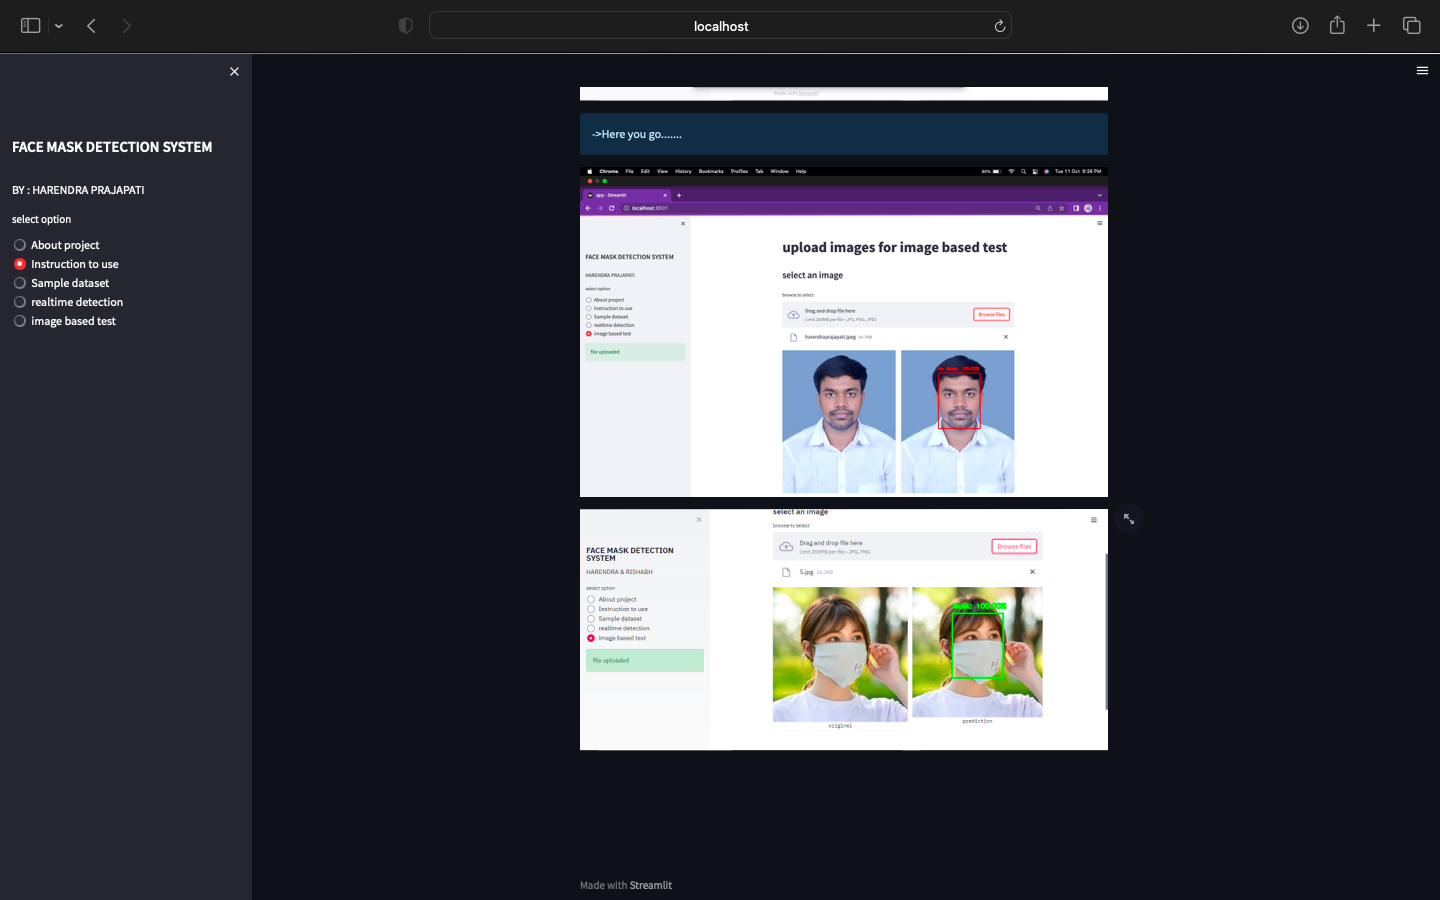Open the Share menu
Screen dimensions: 1440x900
[1337, 25]
